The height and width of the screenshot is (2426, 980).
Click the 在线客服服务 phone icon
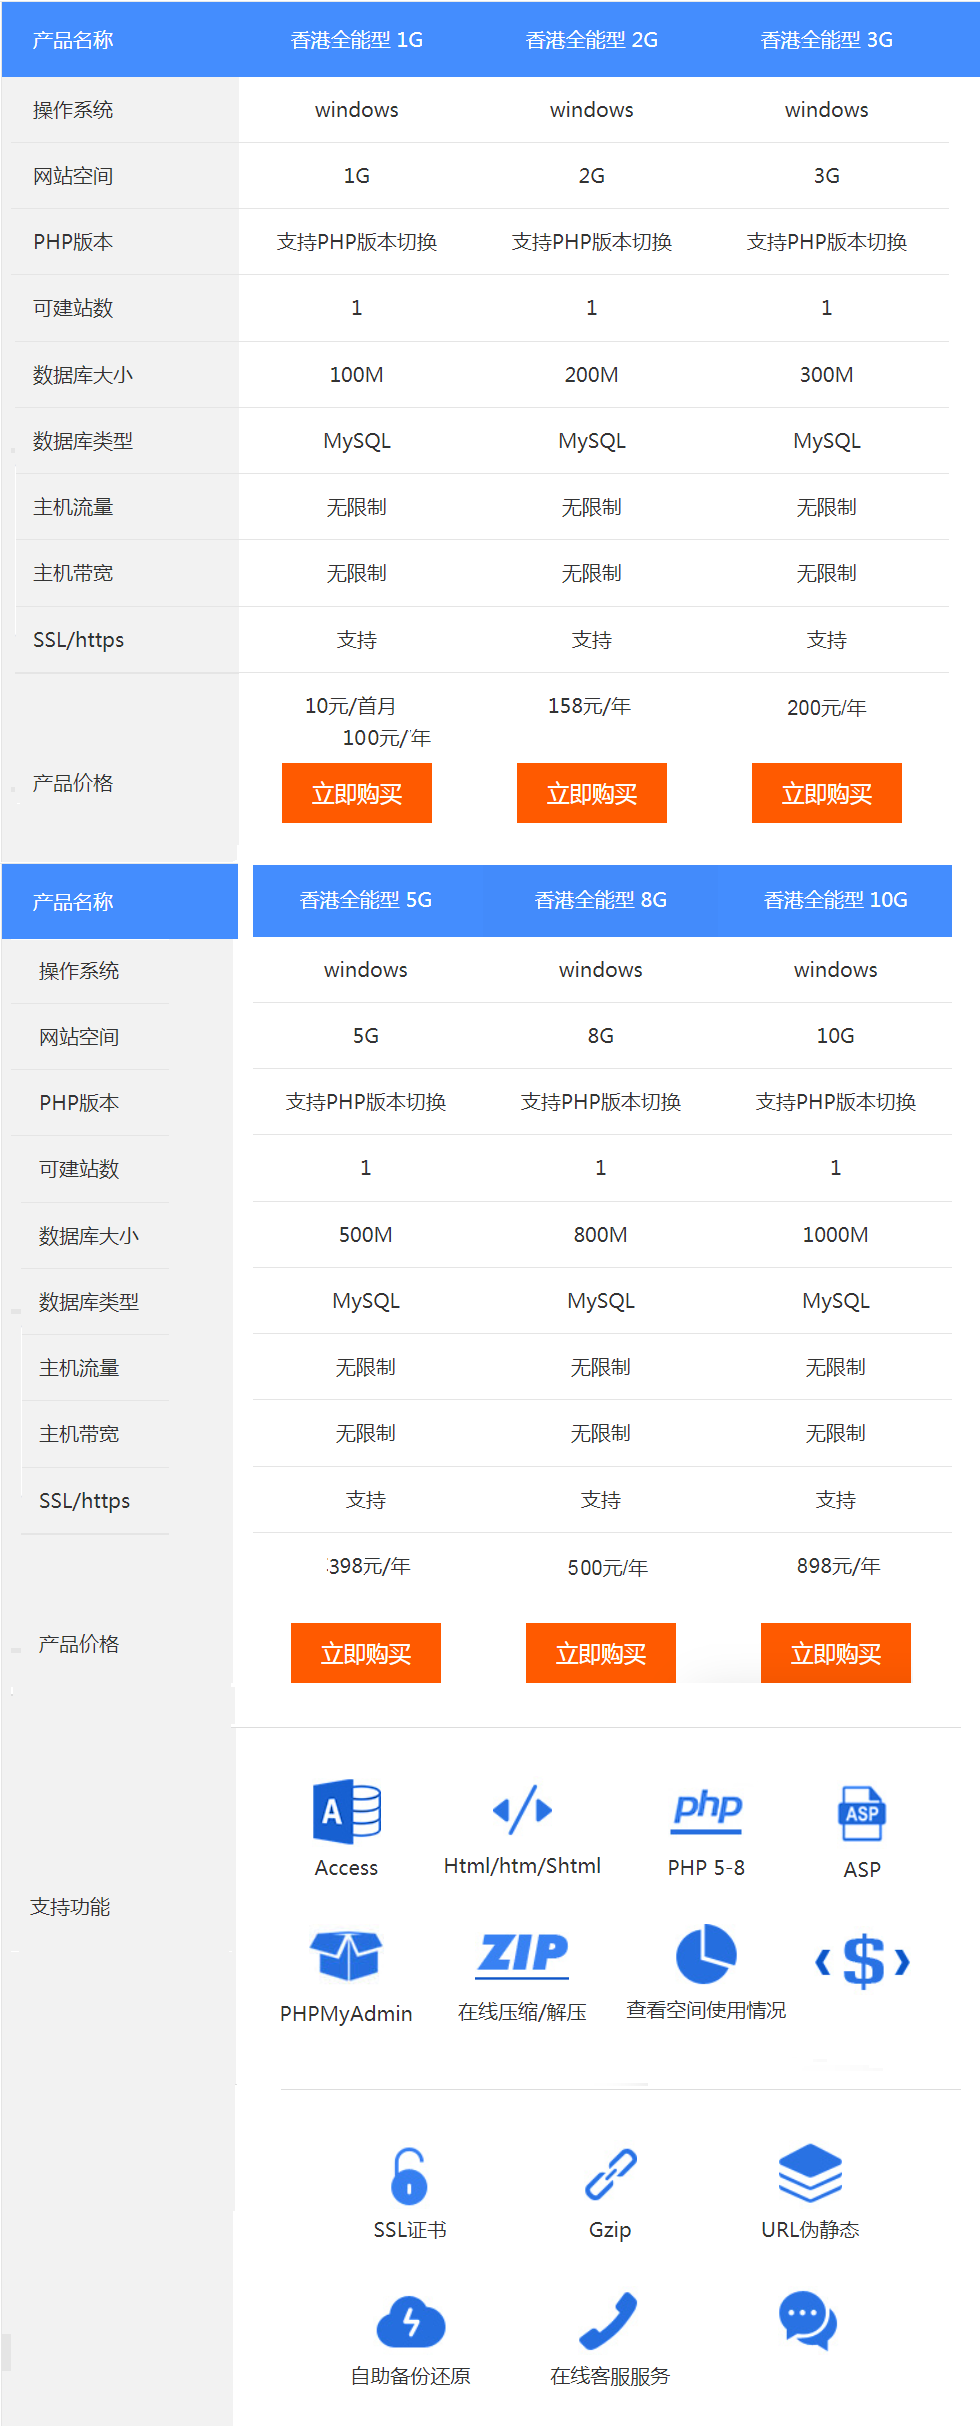coord(609,2320)
